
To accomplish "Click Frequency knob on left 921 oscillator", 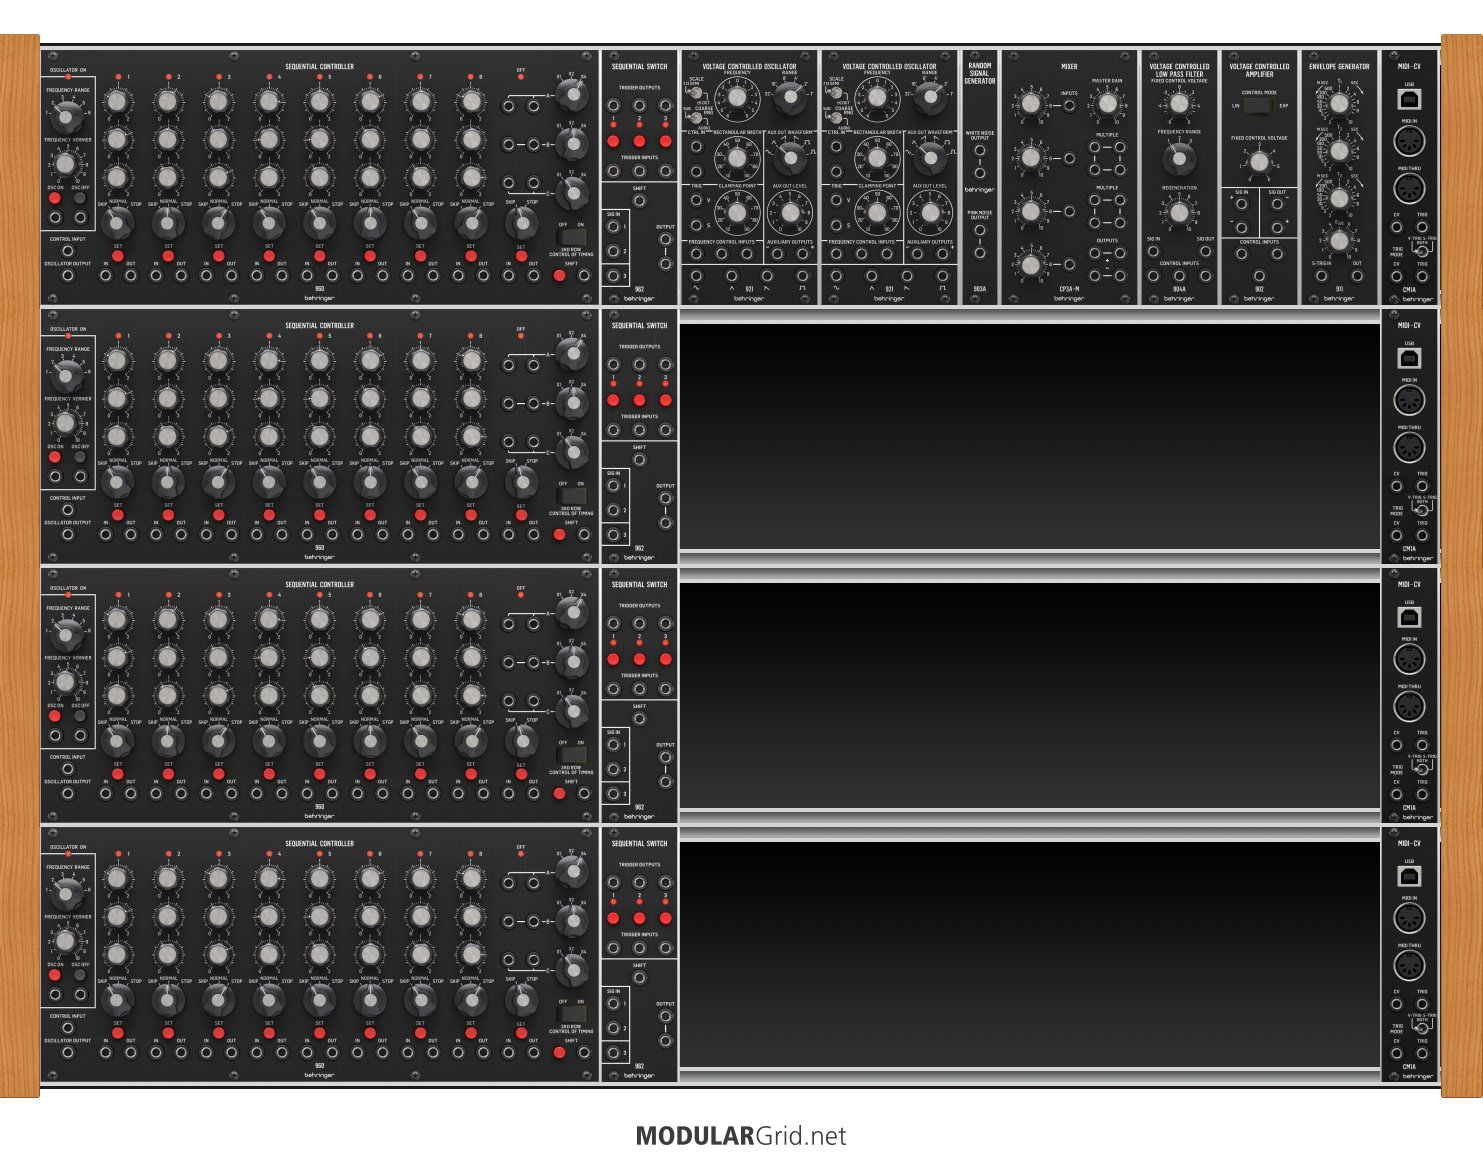I will click(x=737, y=98).
